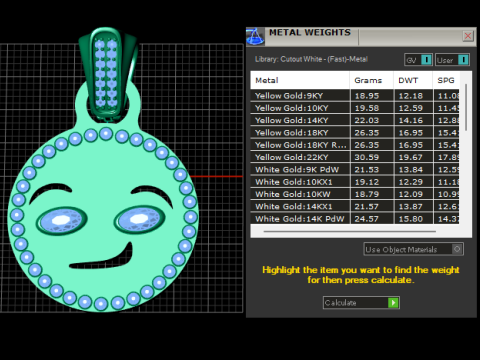Click the 22.03 grams value
The width and height of the screenshot is (480, 360).
click(x=367, y=120)
